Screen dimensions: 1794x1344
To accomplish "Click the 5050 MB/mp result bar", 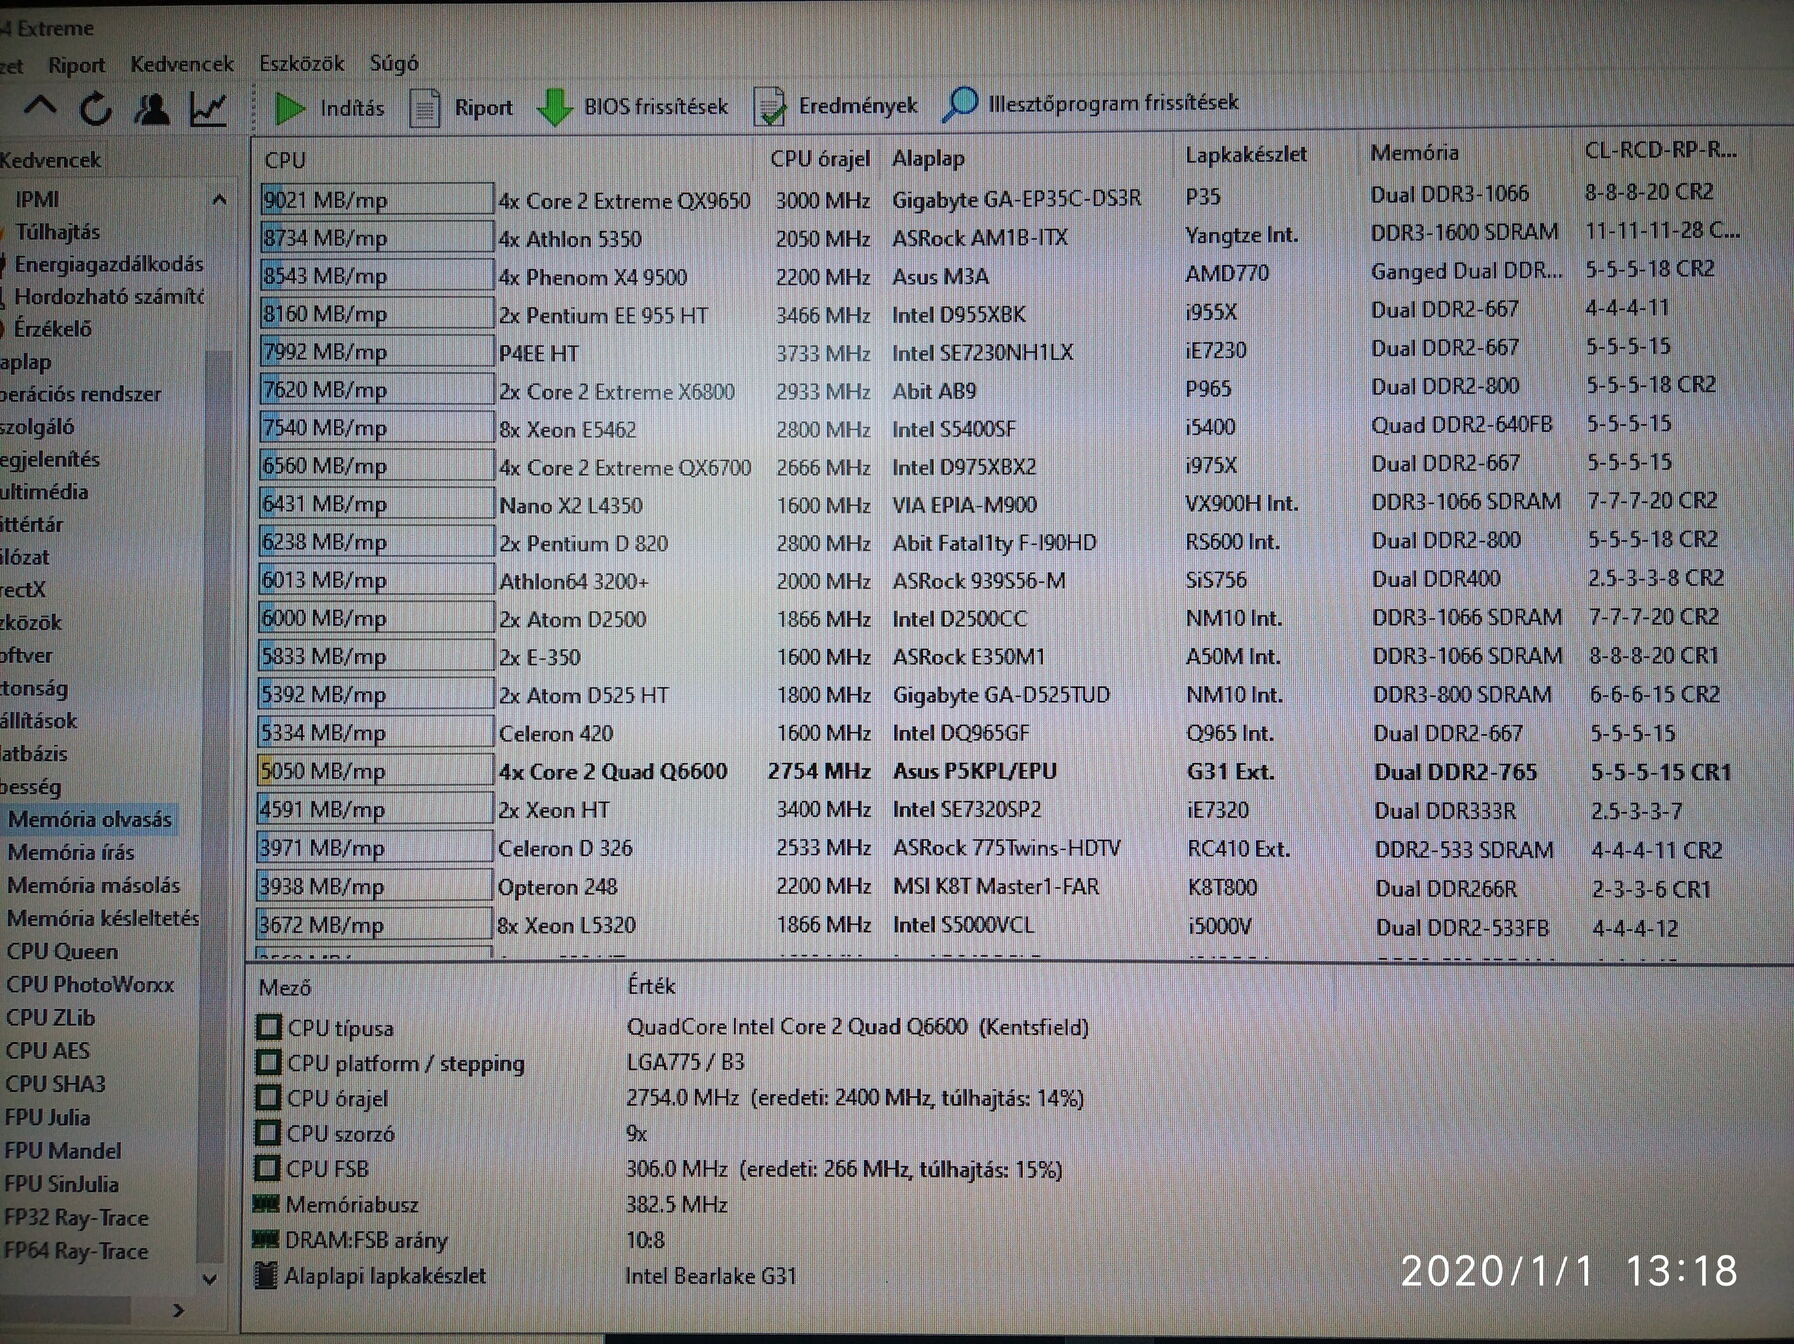I will click(375, 770).
